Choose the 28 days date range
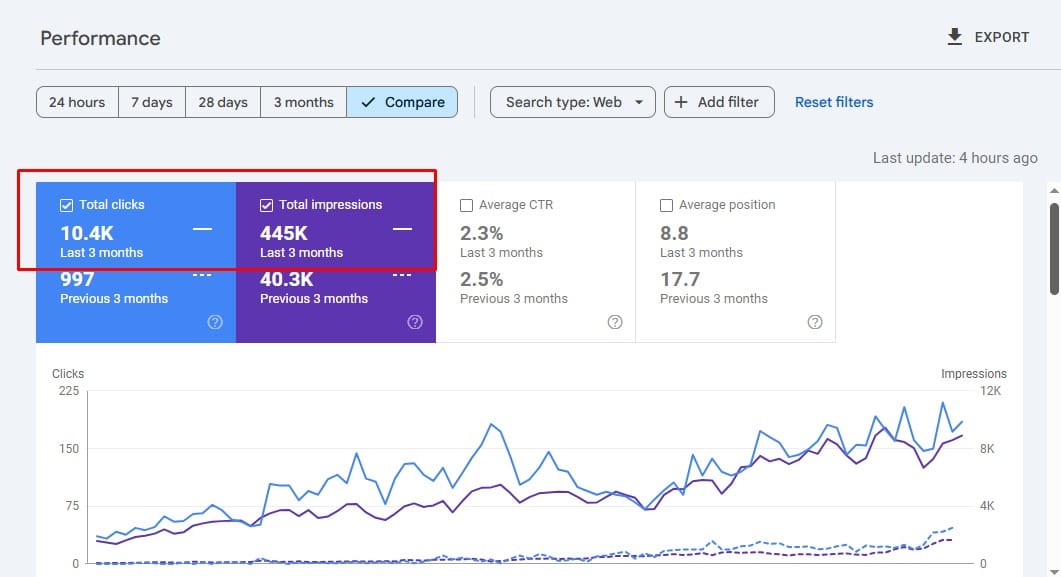 pyautogui.click(x=223, y=102)
